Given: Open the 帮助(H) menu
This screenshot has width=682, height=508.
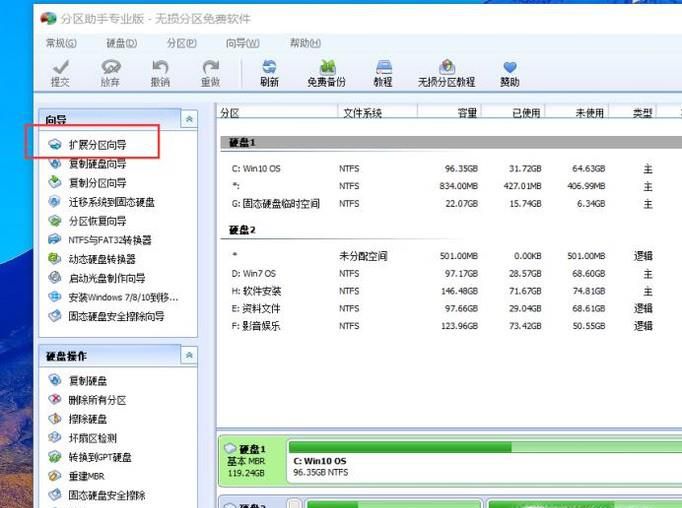Looking at the screenshot, I should point(305,43).
